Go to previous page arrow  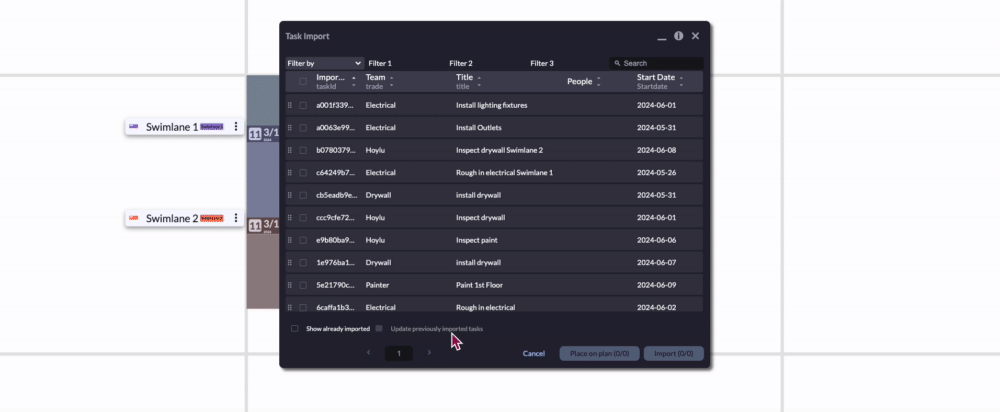point(369,353)
